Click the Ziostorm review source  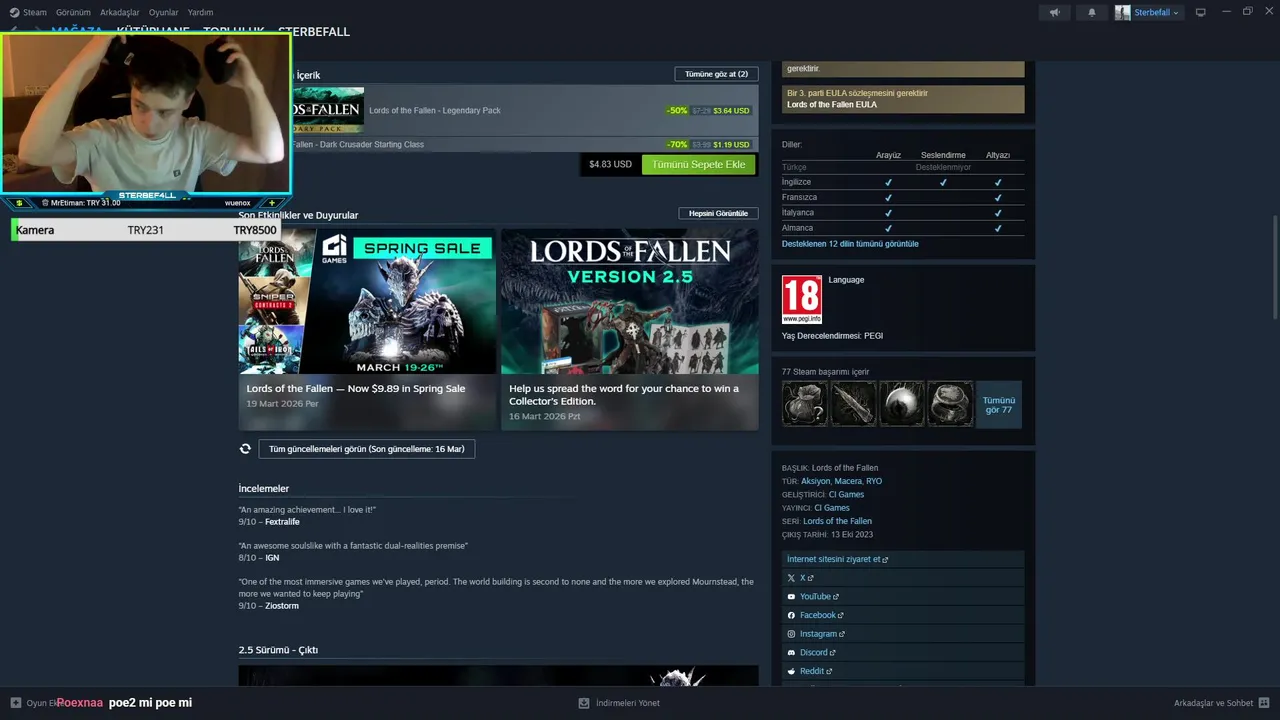[x=282, y=606]
